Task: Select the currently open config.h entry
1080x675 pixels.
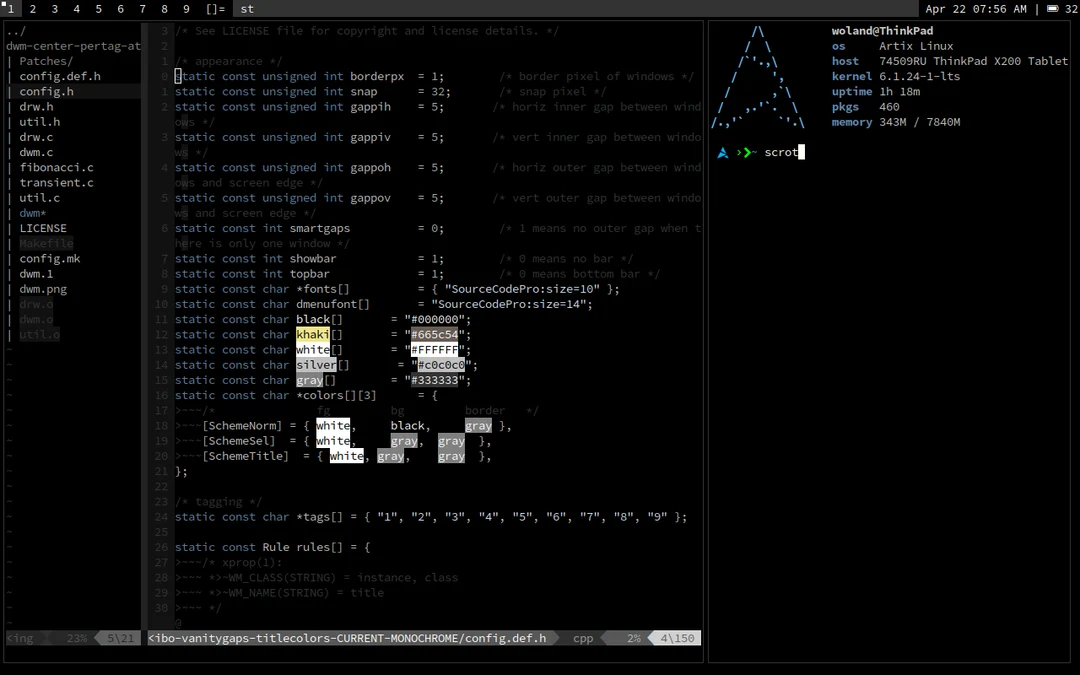Action: pyautogui.click(x=46, y=91)
